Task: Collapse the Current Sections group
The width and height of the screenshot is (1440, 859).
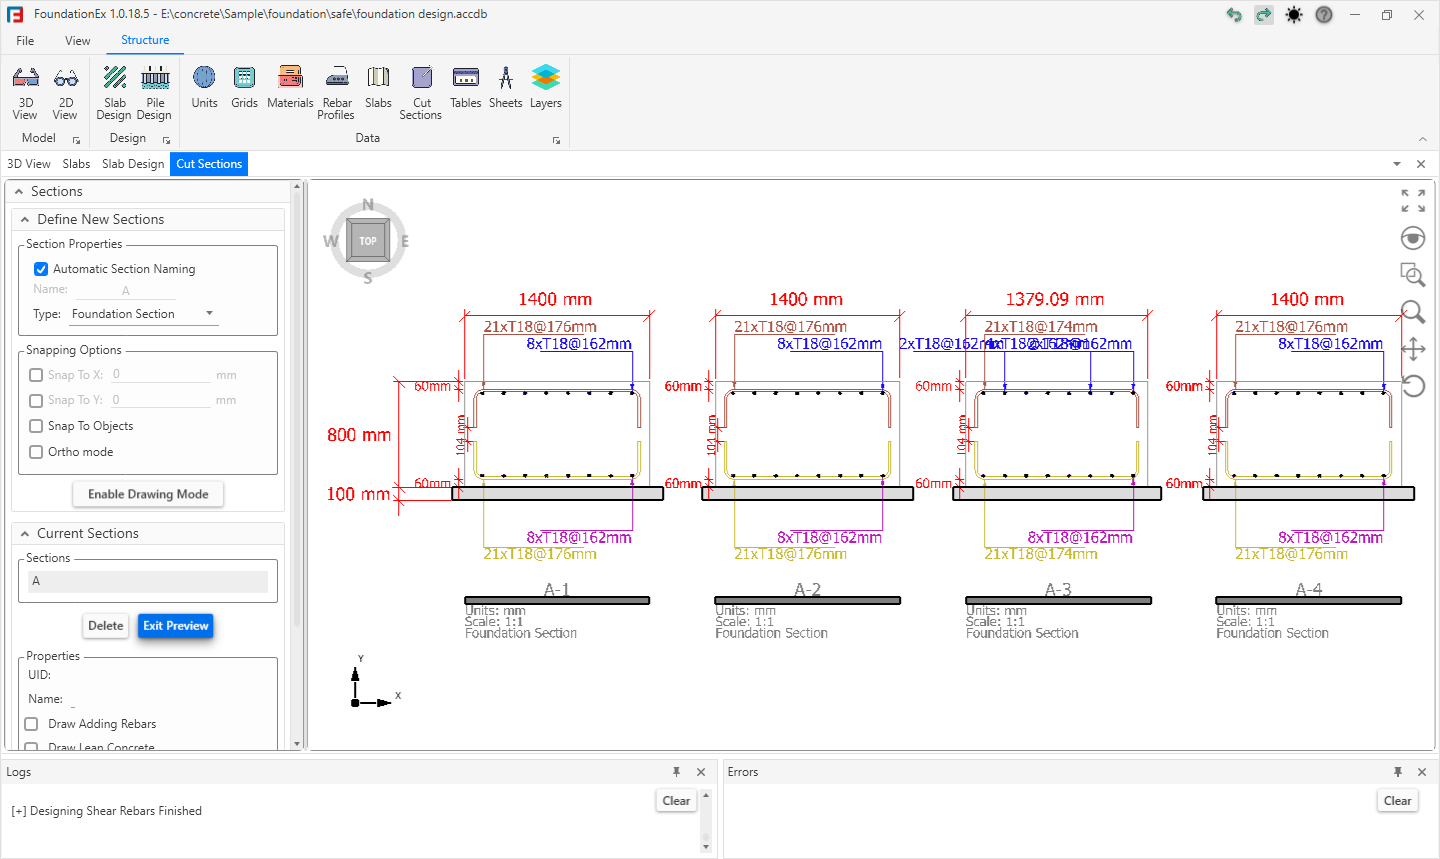Action: tap(25, 534)
